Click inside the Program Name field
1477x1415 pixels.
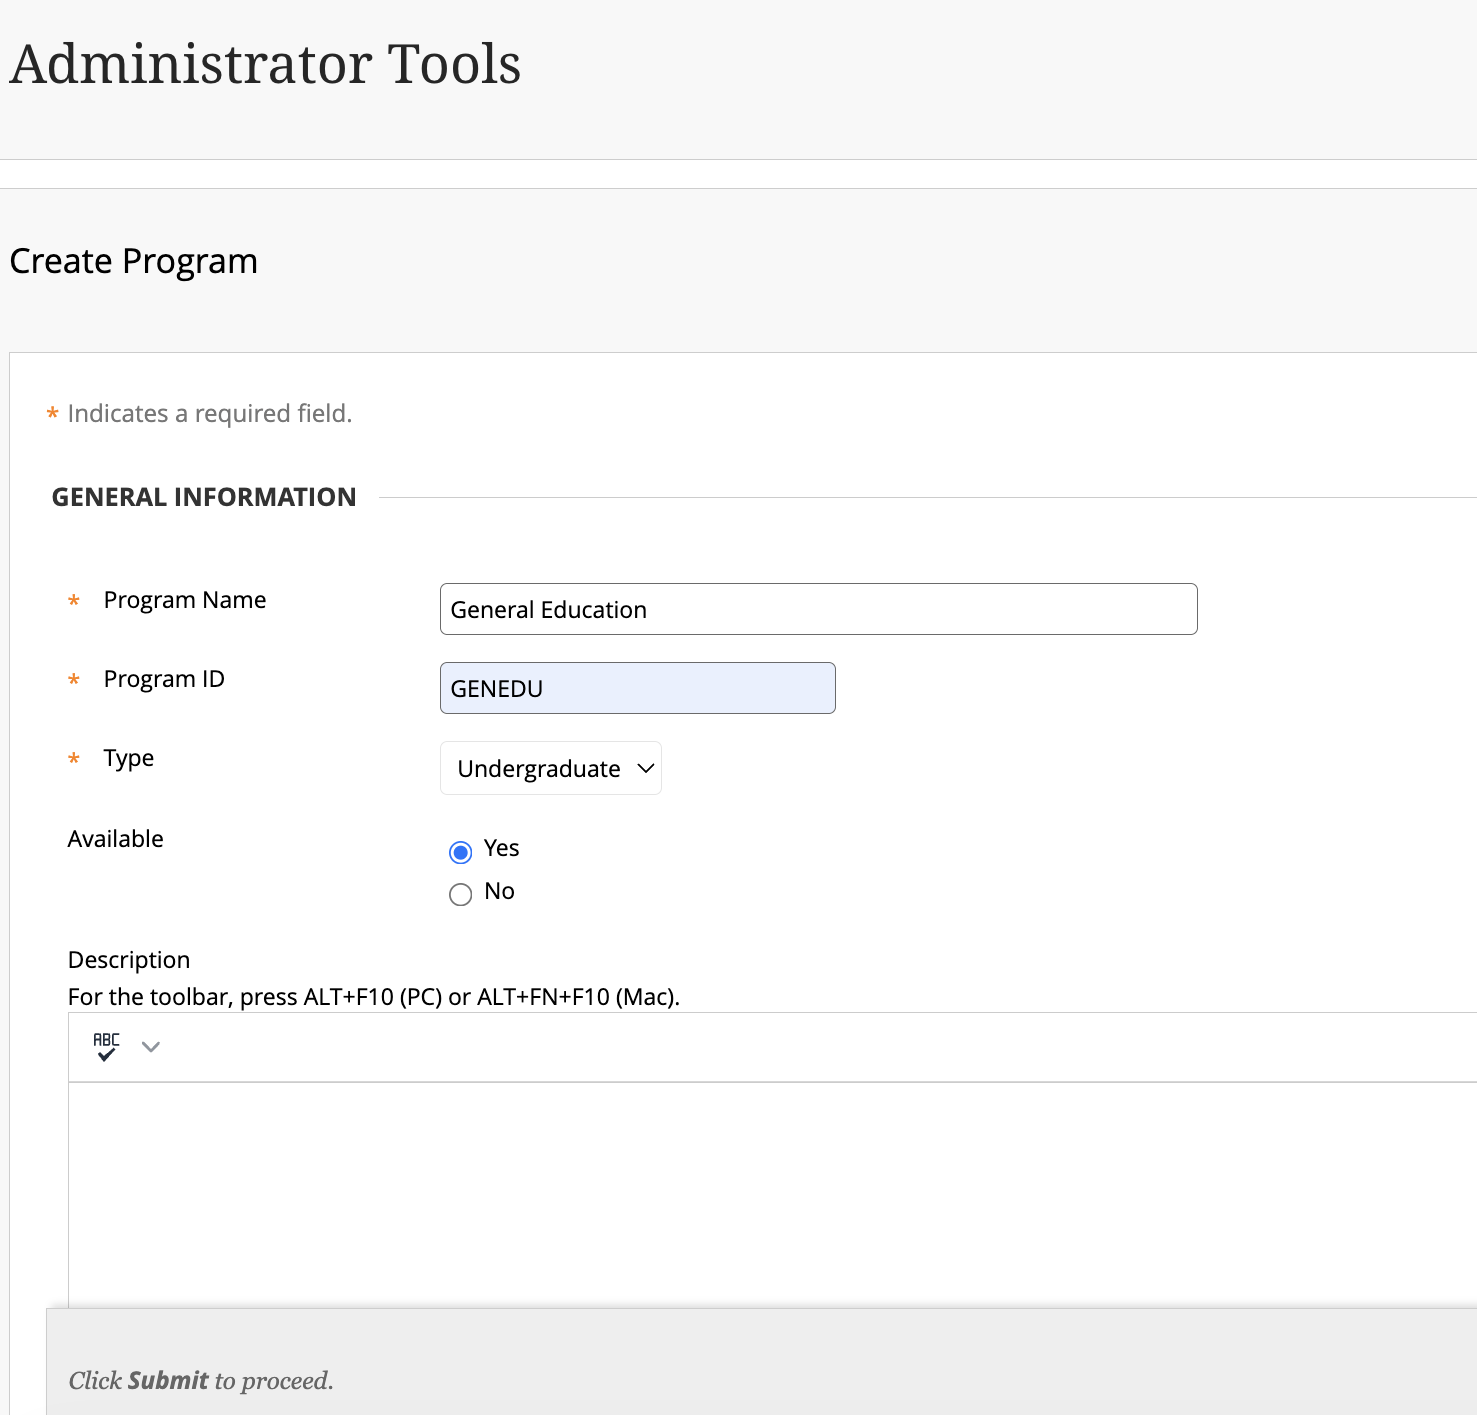pos(817,608)
